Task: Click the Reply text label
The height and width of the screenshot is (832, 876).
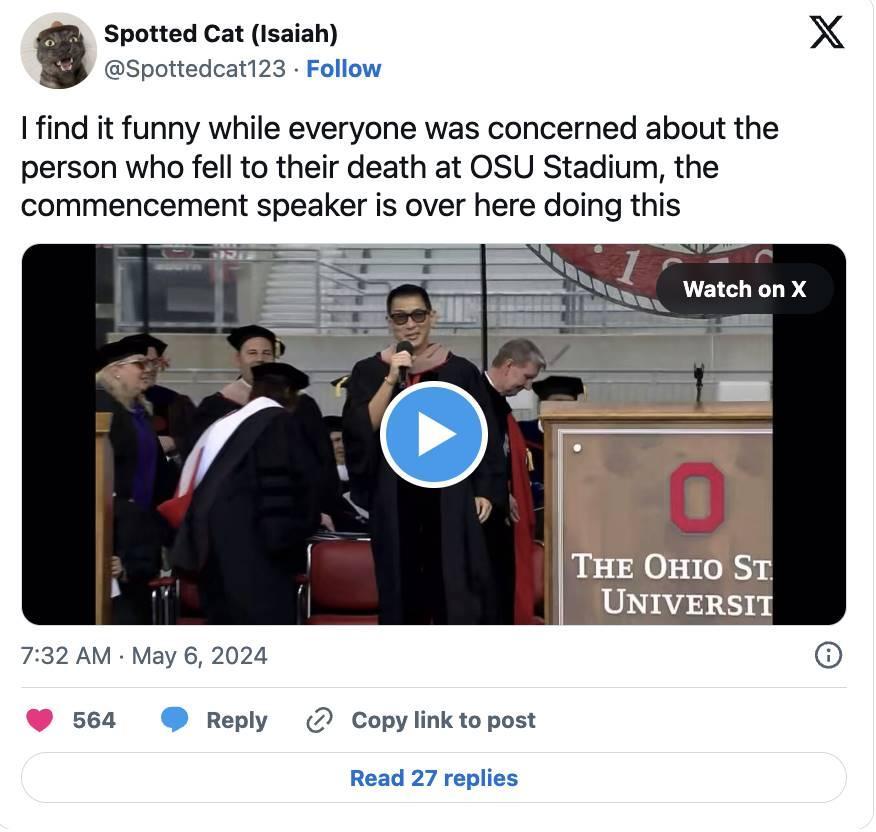Action: pos(236,720)
